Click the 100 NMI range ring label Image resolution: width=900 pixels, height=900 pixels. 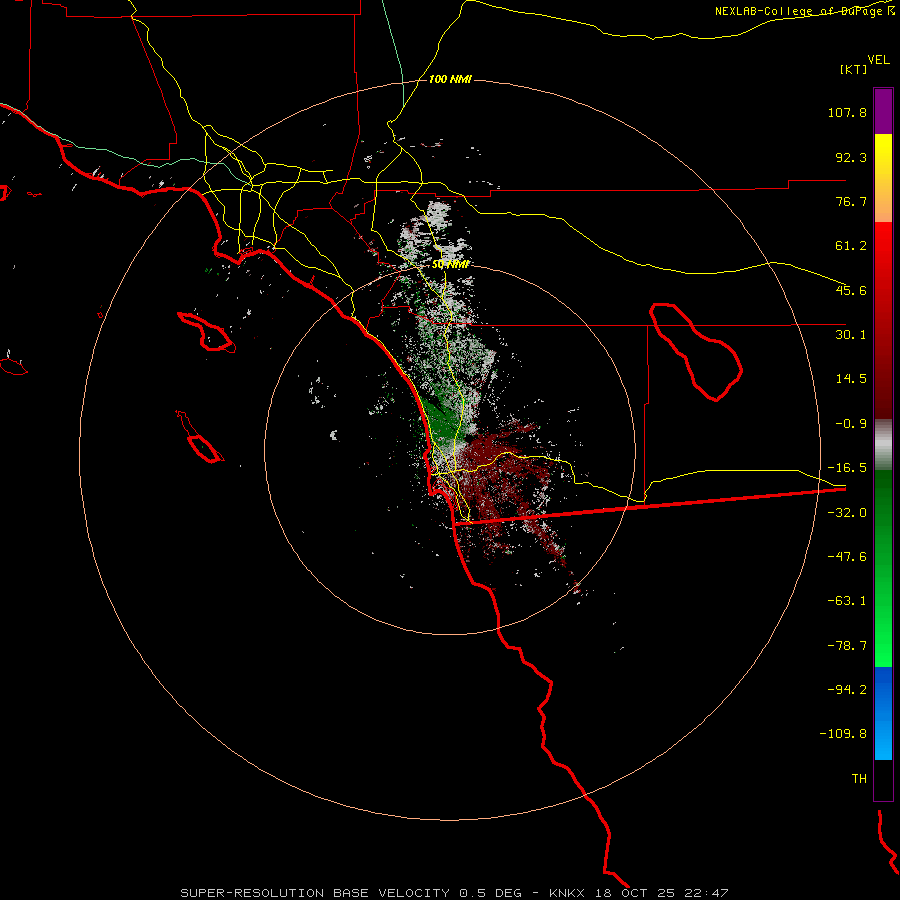(450, 79)
